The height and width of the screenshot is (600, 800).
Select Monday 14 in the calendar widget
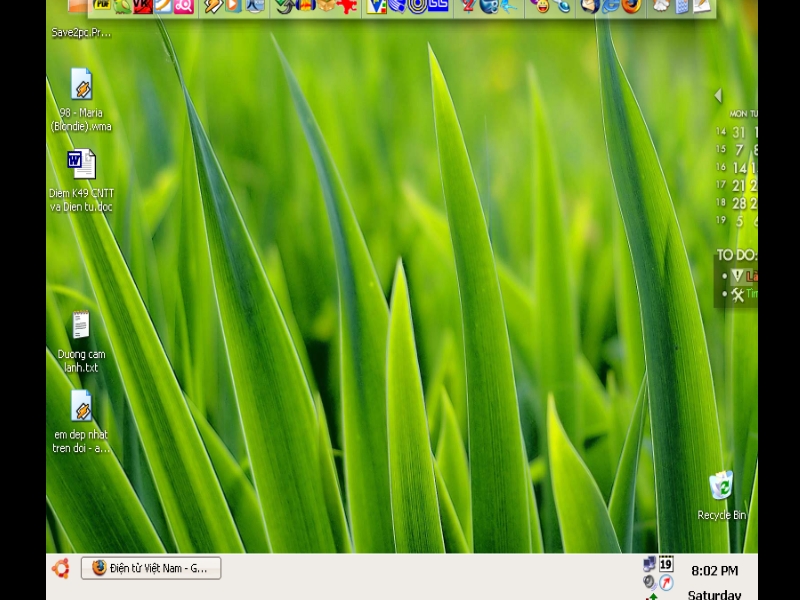click(x=739, y=168)
